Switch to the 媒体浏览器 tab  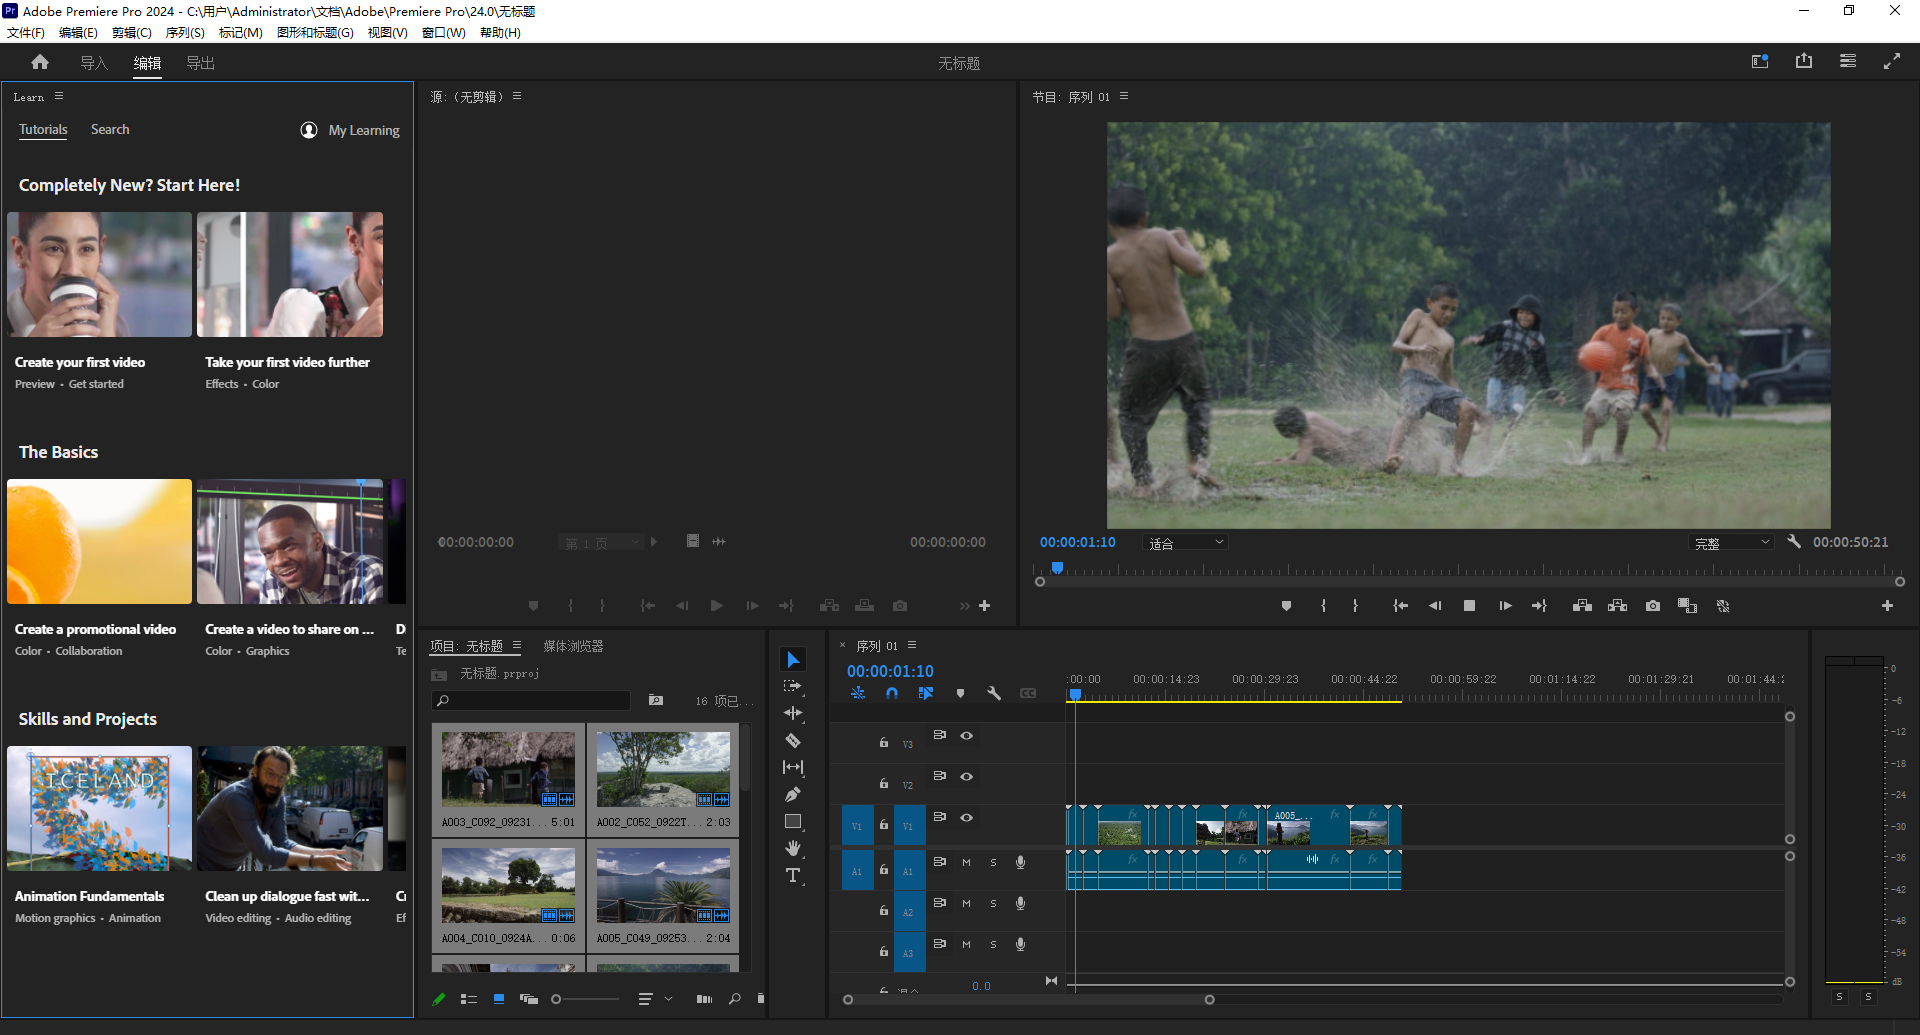[x=572, y=645]
